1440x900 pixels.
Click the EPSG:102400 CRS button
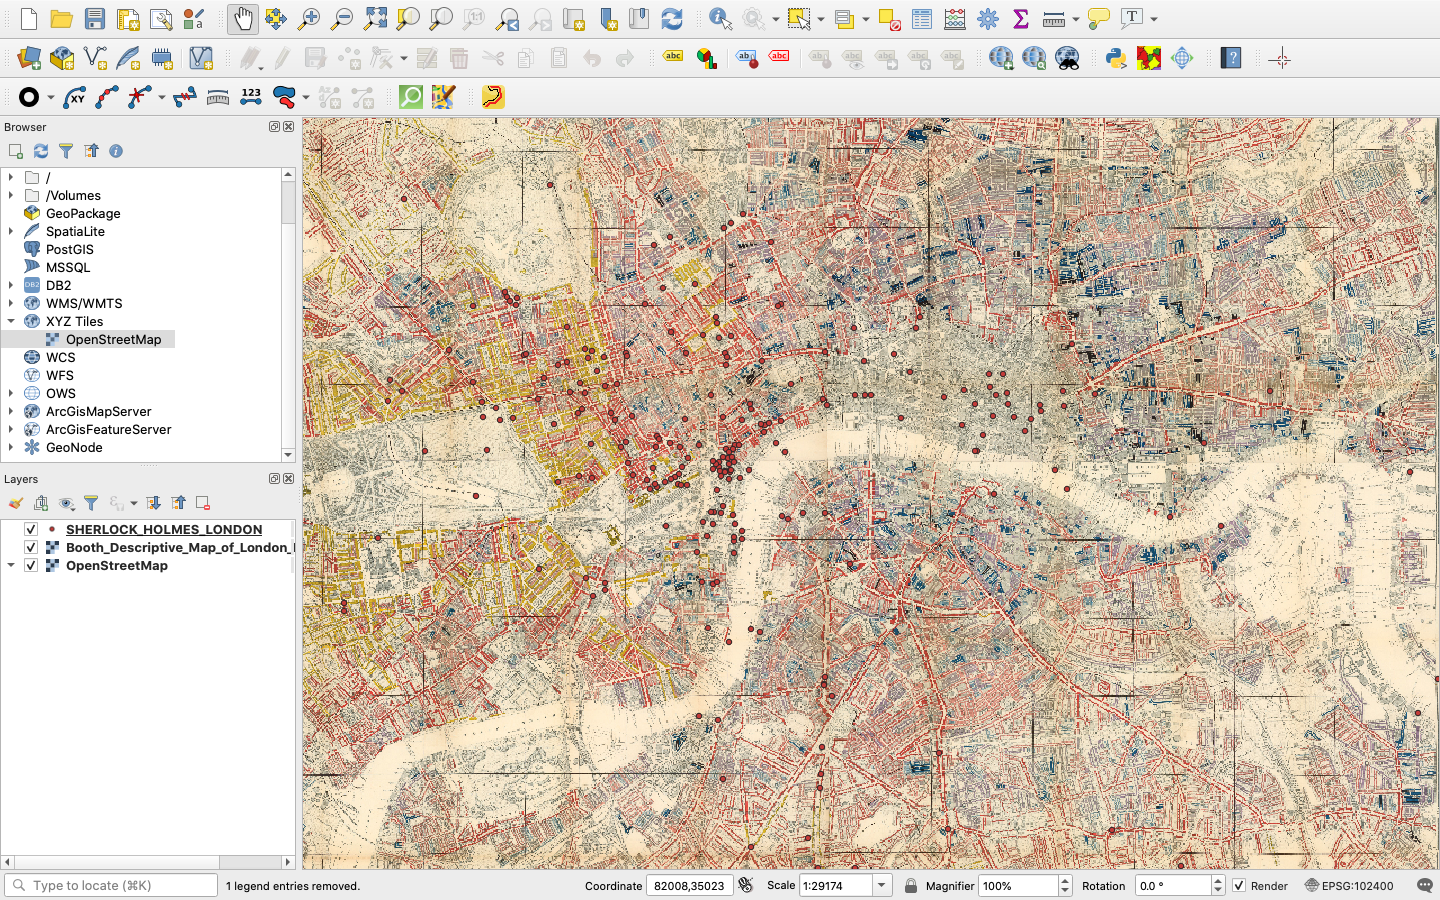[x=1349, y=886]
